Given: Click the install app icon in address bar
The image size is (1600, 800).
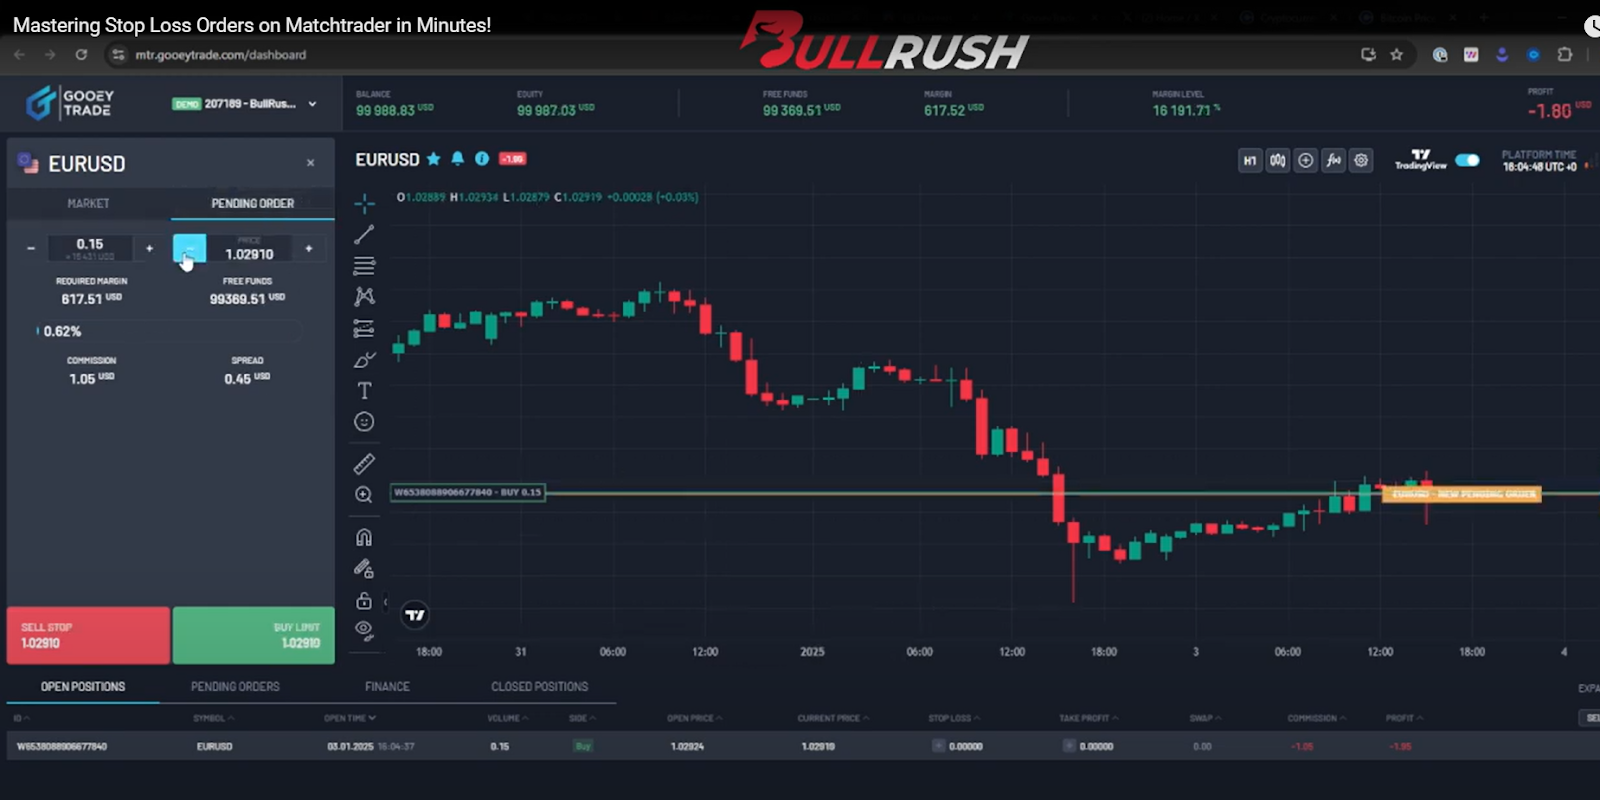Looking at the screenshot, I should click(1368, 55).
